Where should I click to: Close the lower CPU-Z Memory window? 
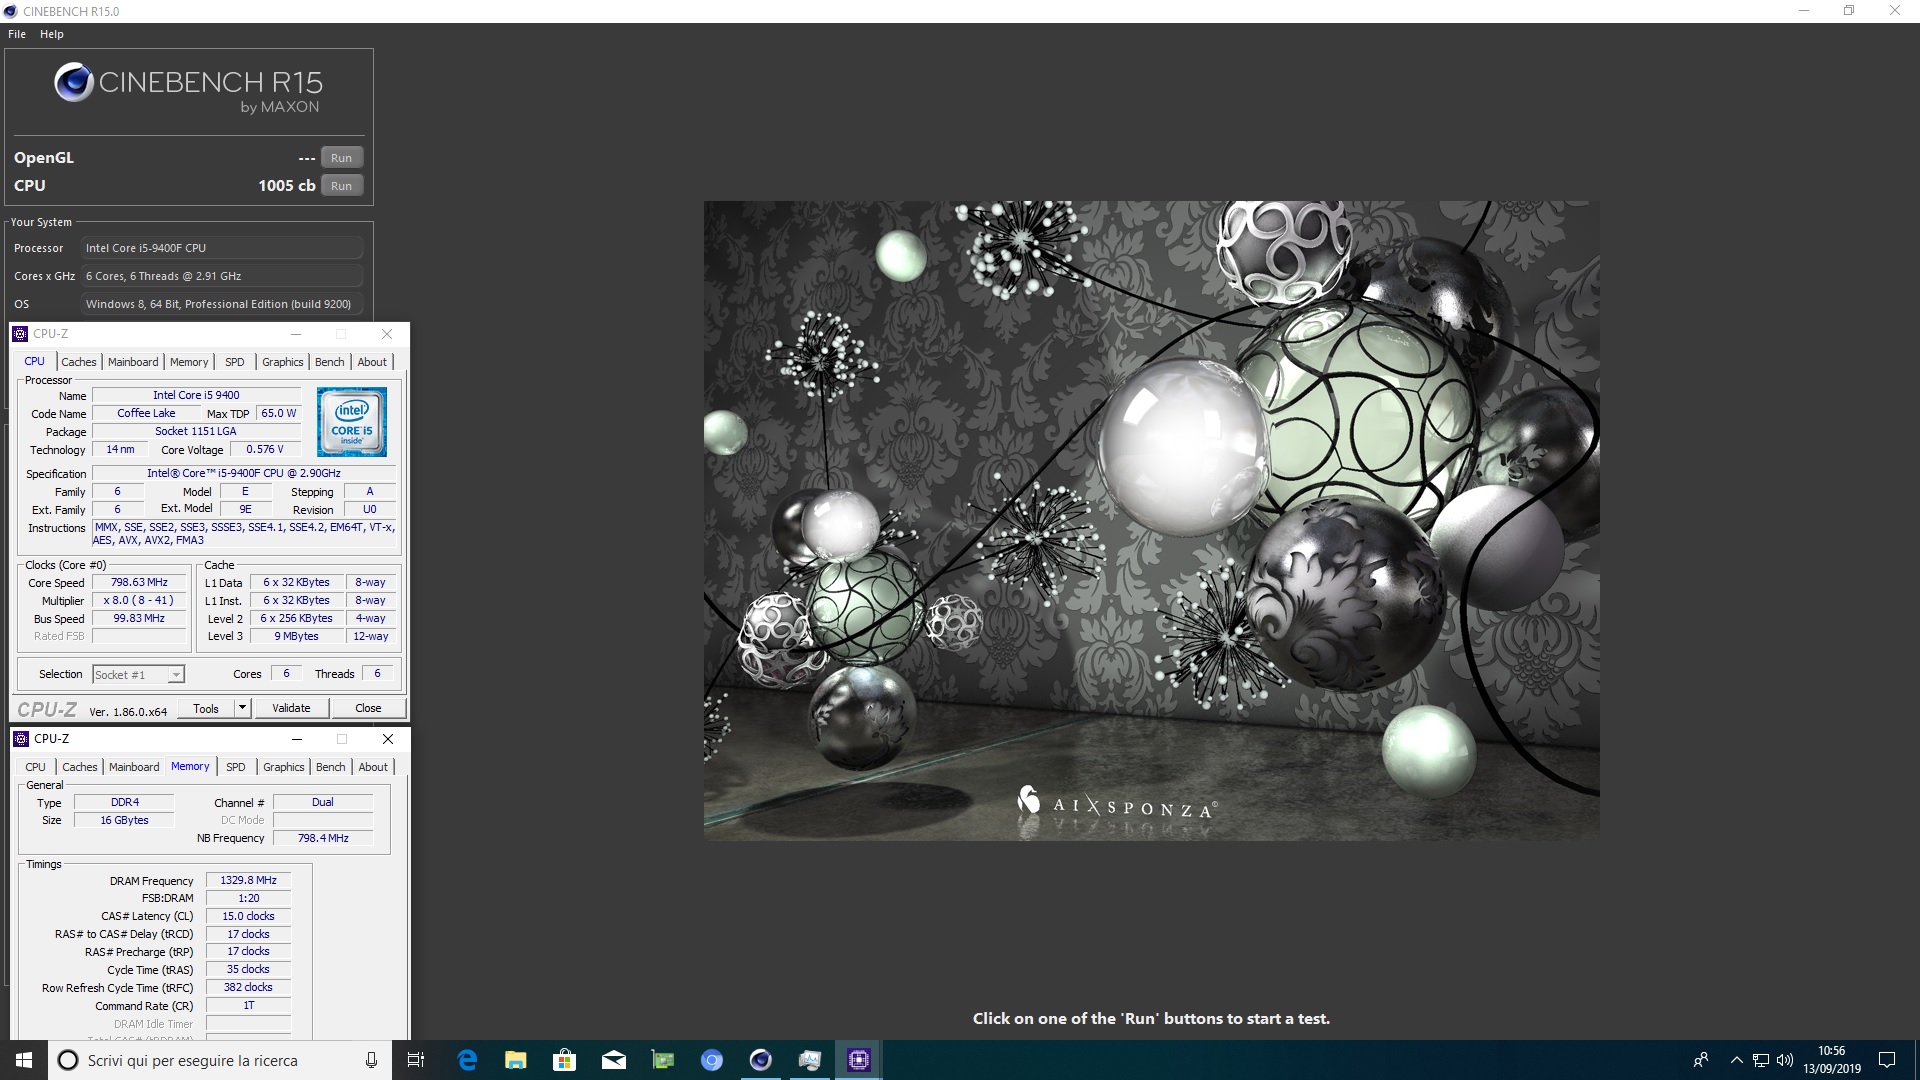pyautogui.click(x=388, y=739)
